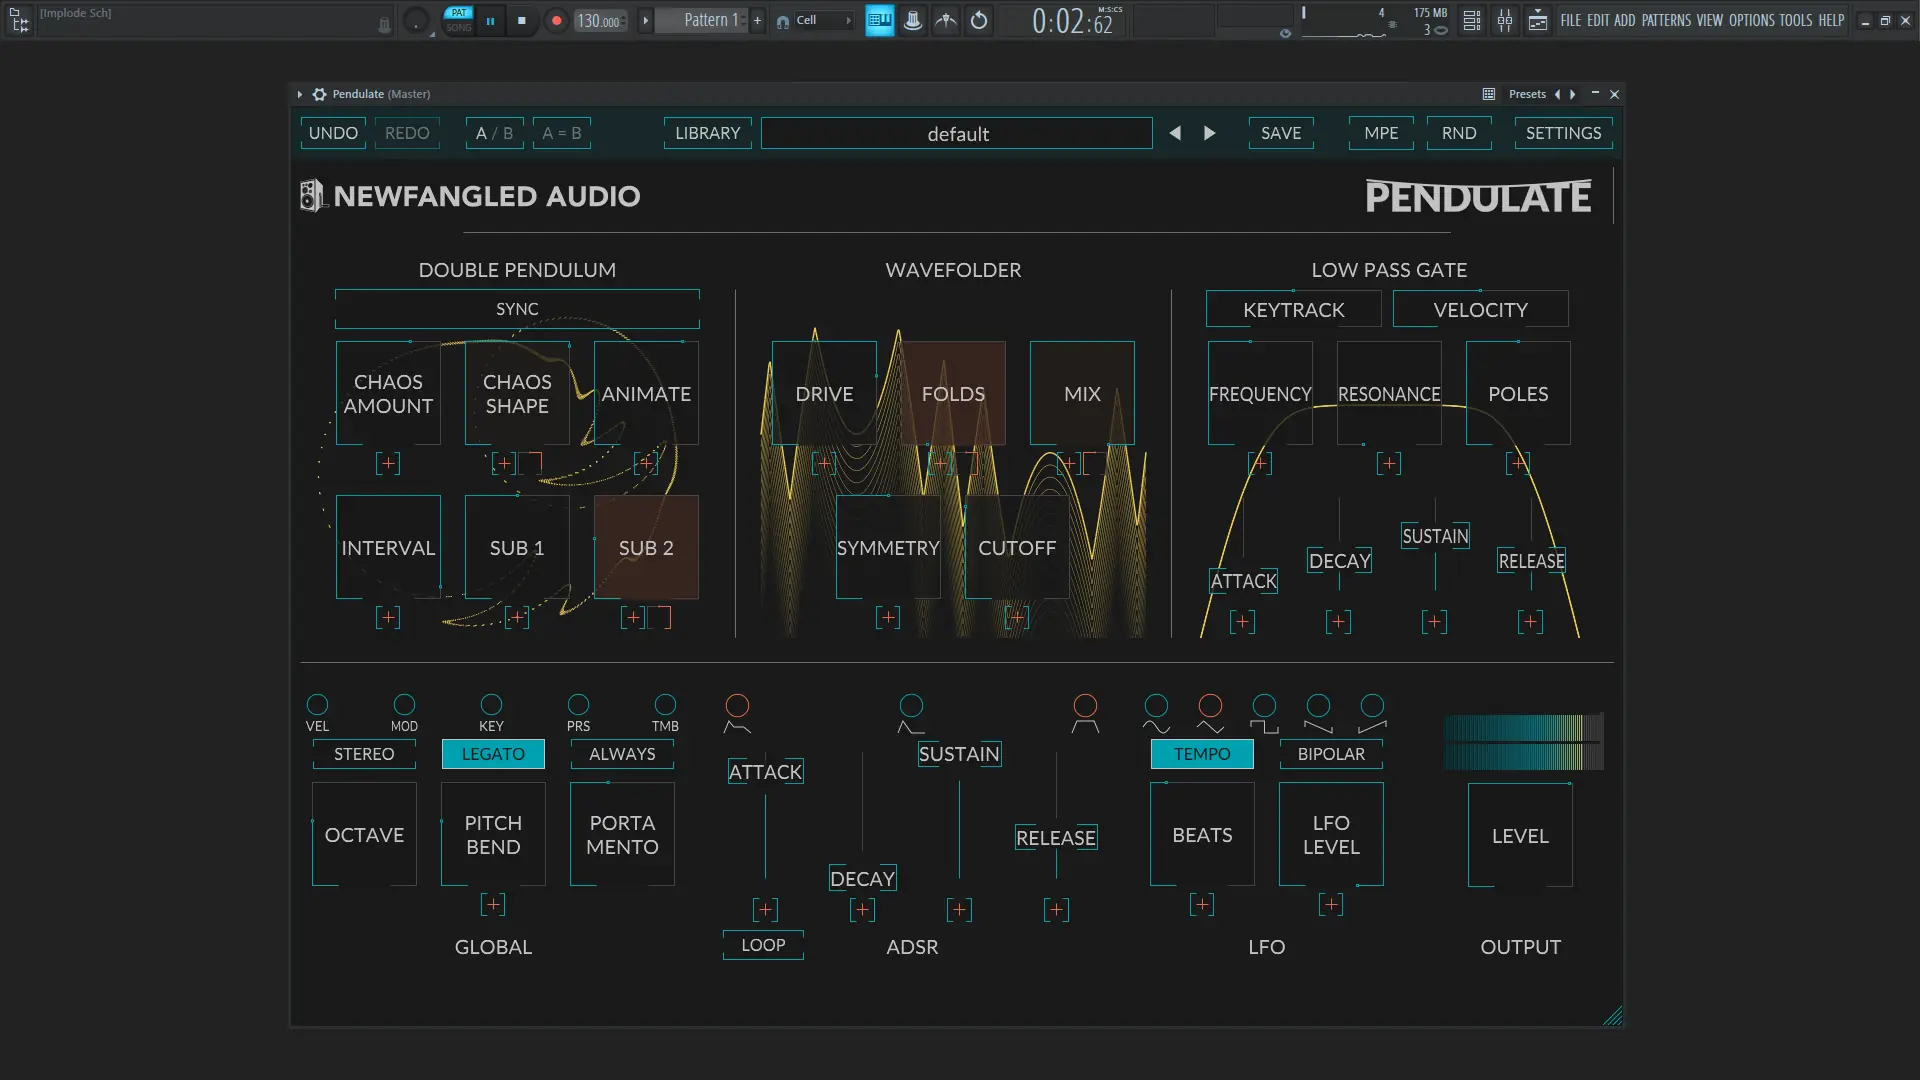
Task: Enable BIPOLAR mode for the LFO
Action: (x=1331, y=754)
